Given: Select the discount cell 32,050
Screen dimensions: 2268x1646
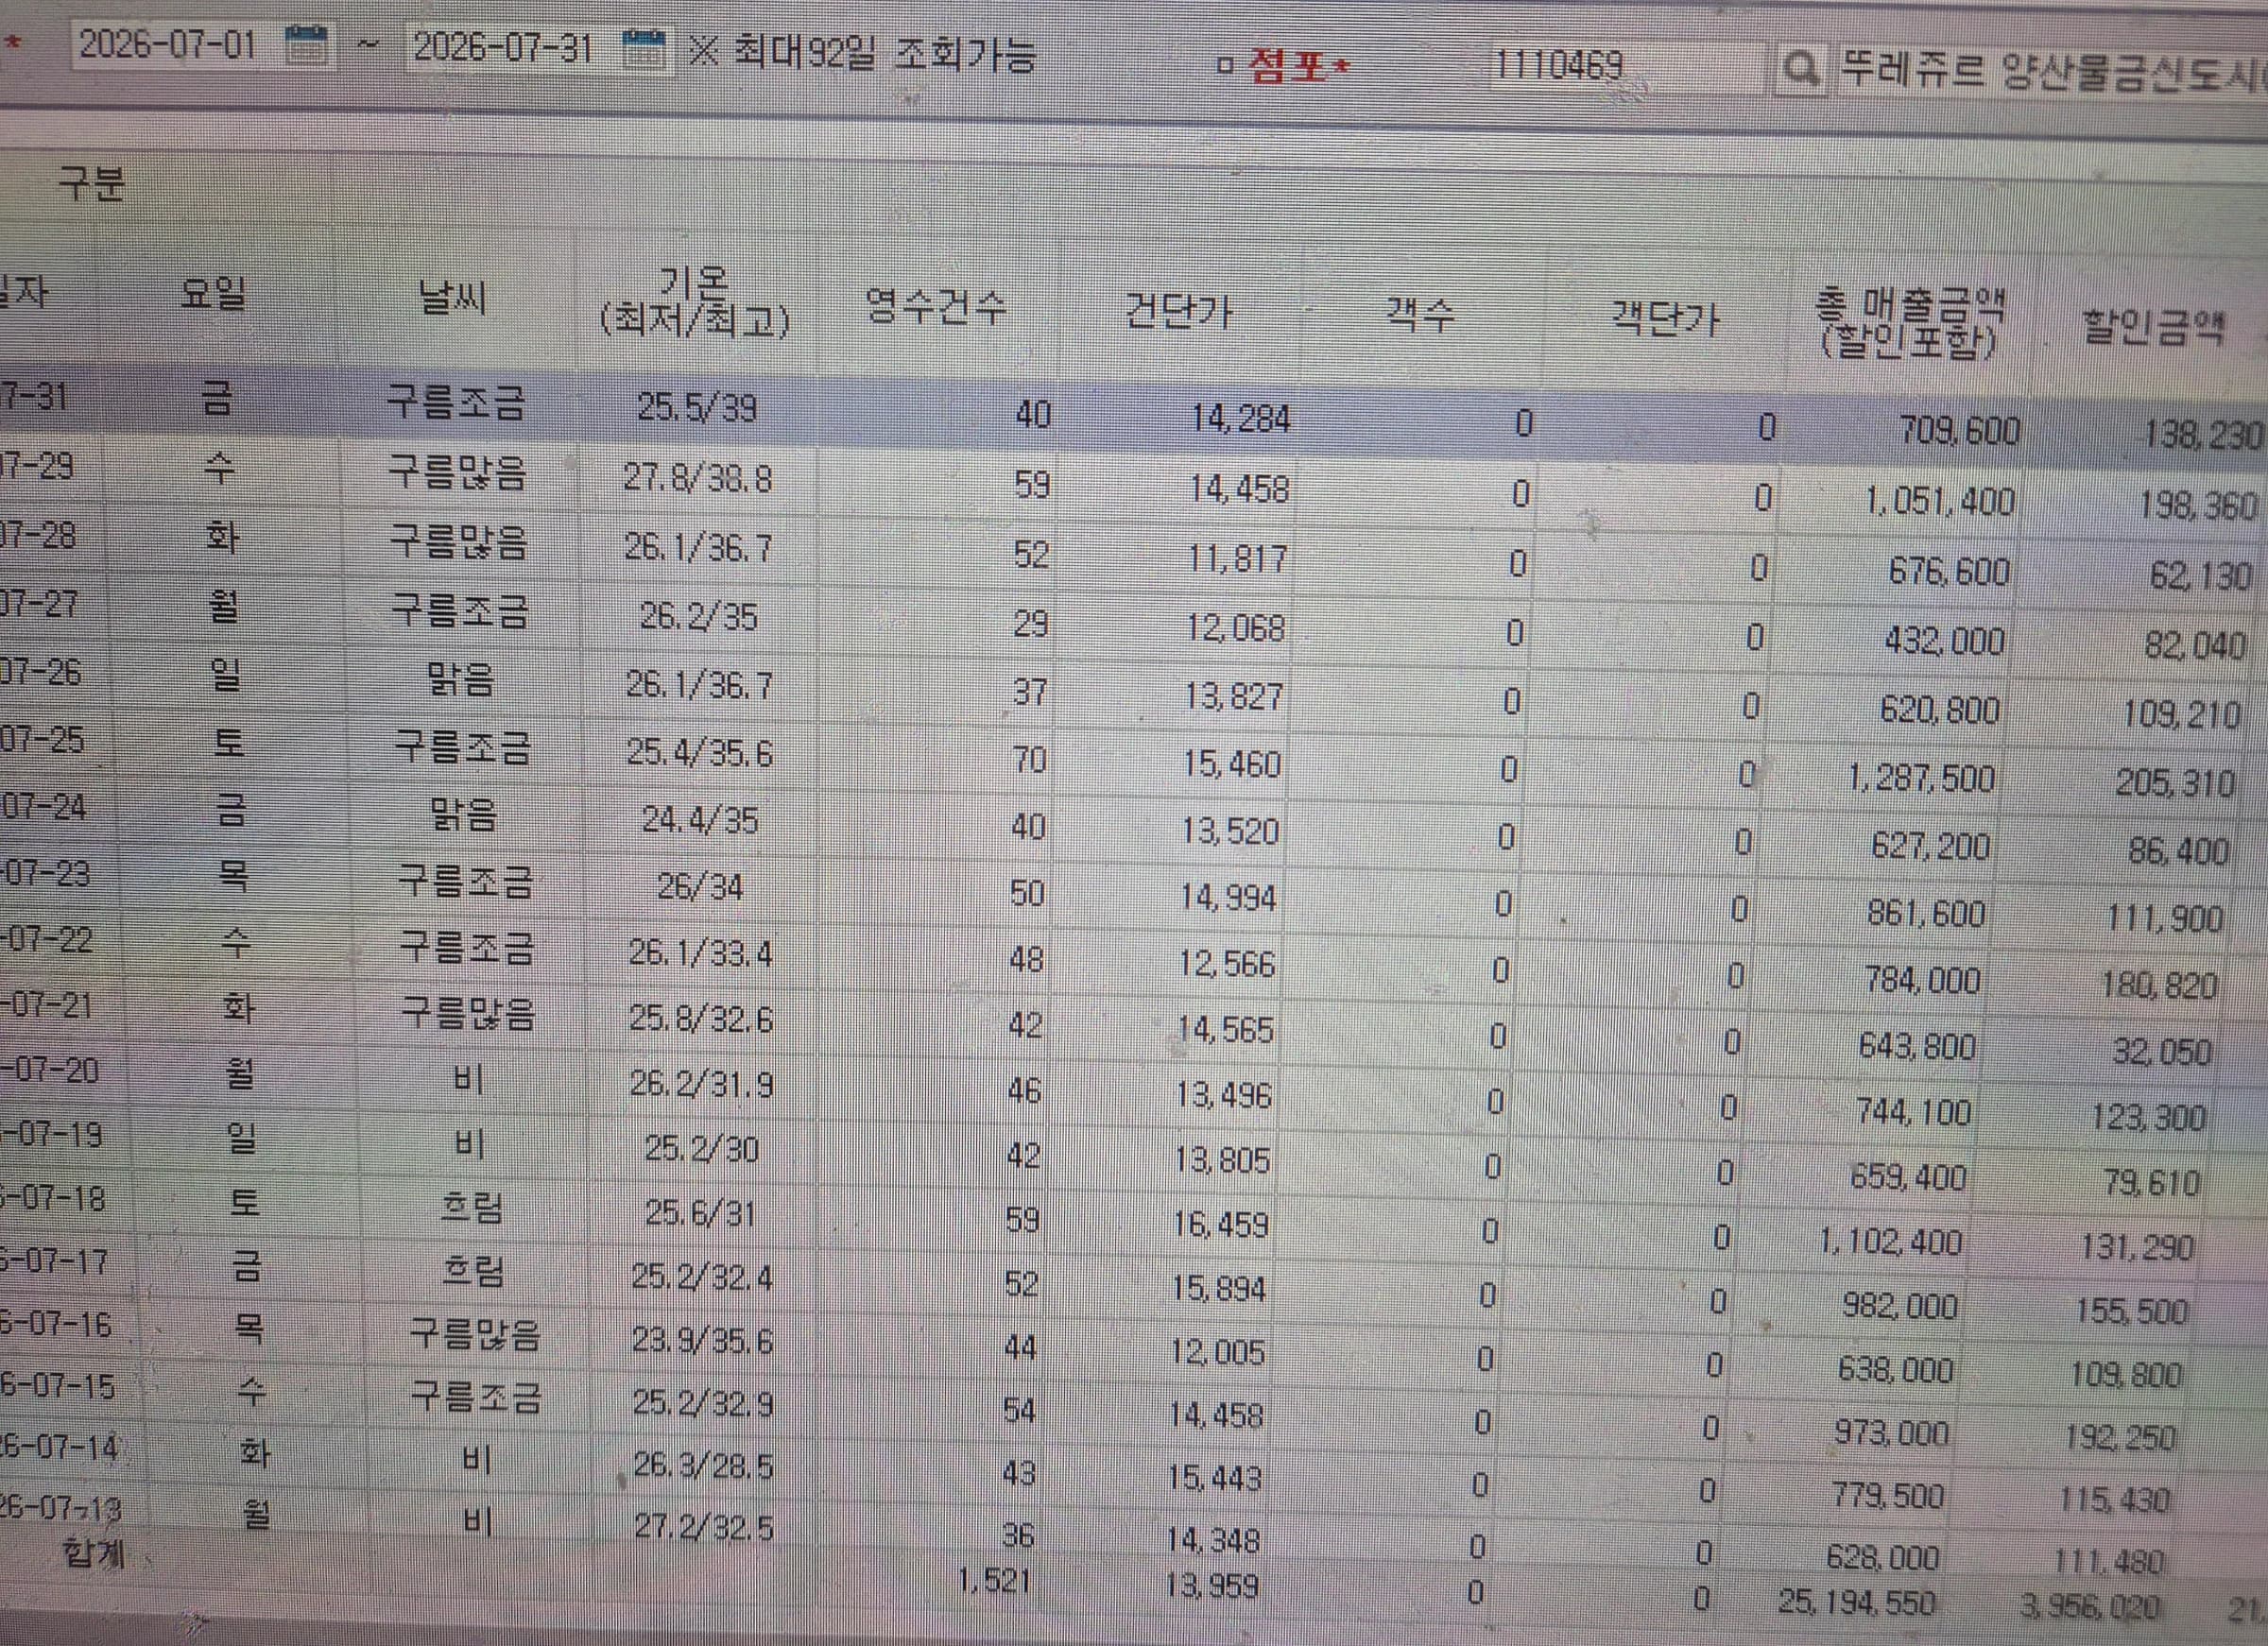Looking at the screenshot, I should pyautogui.click(x=2161, y=1052).
